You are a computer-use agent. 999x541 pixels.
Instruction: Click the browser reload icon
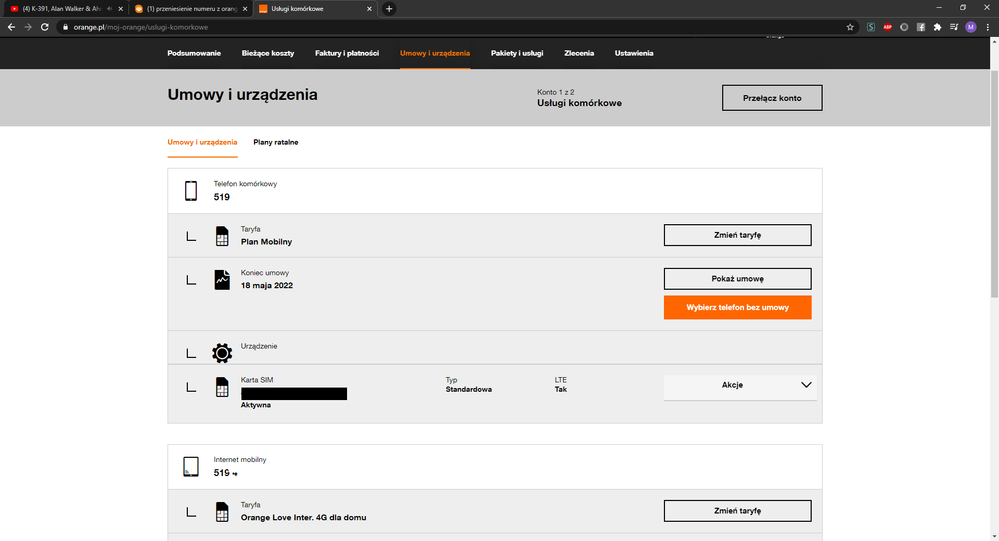click(x=45, y=27)
